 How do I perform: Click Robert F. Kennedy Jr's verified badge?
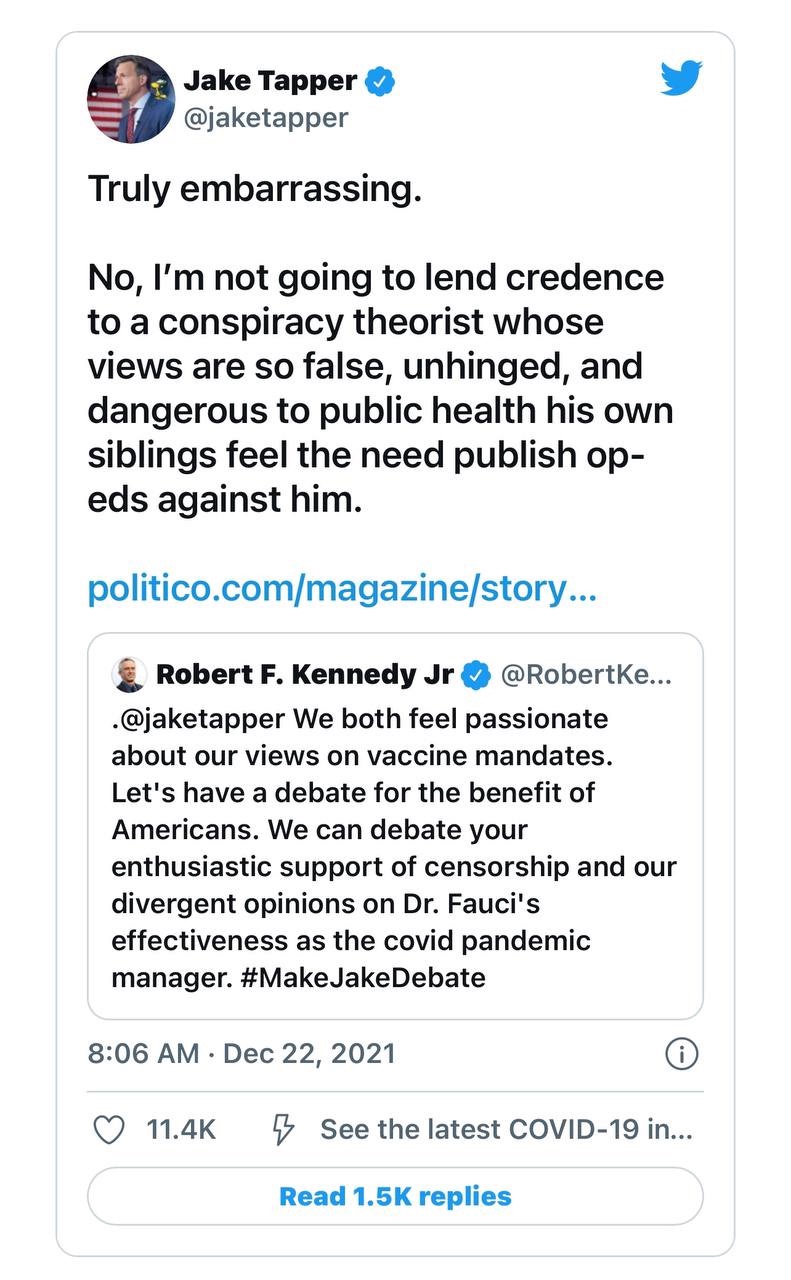476,675
